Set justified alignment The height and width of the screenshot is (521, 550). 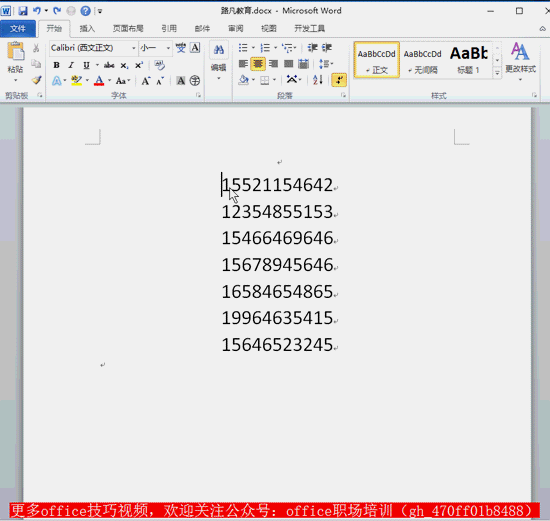288,64
